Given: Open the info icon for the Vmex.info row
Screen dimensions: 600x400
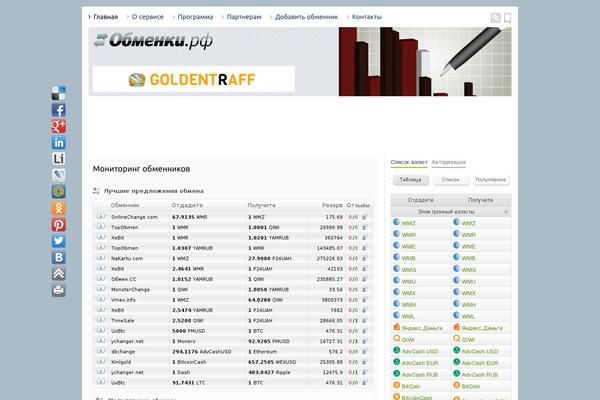Looking at the screenshot, I should [x=101, y=299].
